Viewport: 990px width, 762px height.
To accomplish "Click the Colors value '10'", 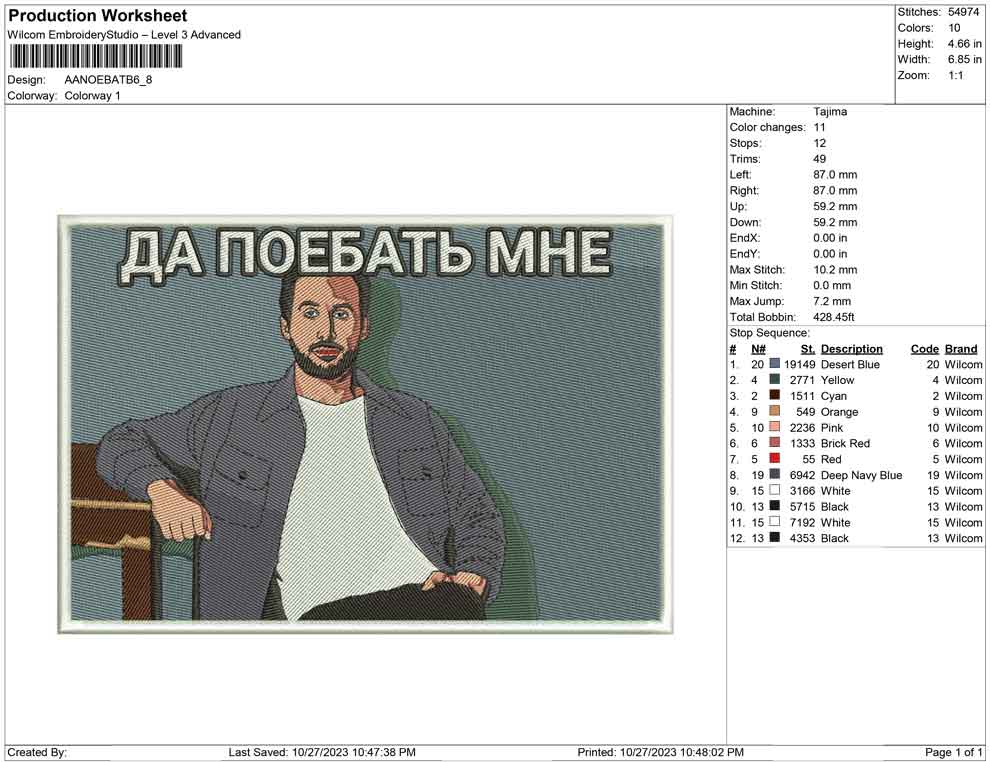I will pos(954,28).
